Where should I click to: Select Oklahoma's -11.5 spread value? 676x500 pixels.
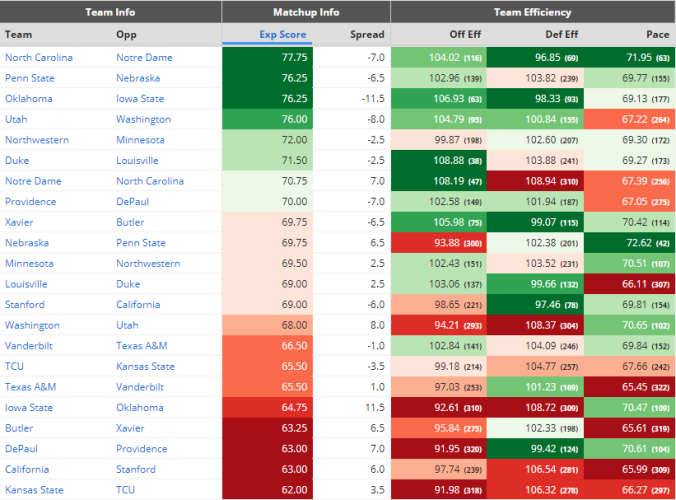[x=373, y=99]
